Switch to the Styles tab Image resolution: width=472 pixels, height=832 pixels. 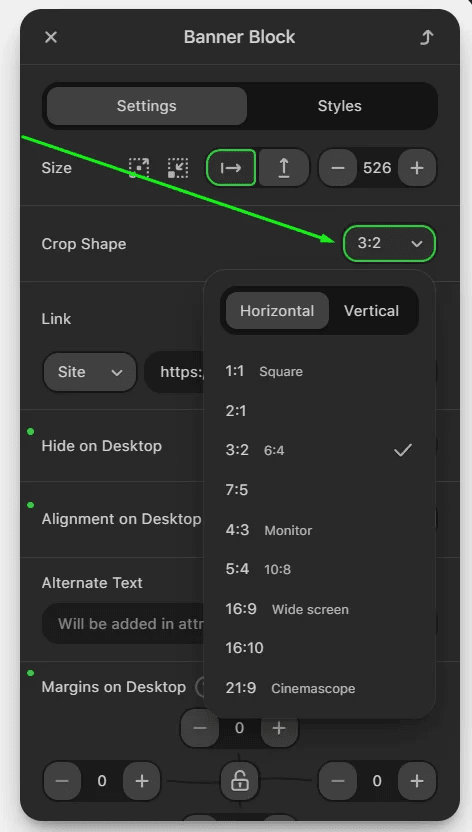pos(339,106)
